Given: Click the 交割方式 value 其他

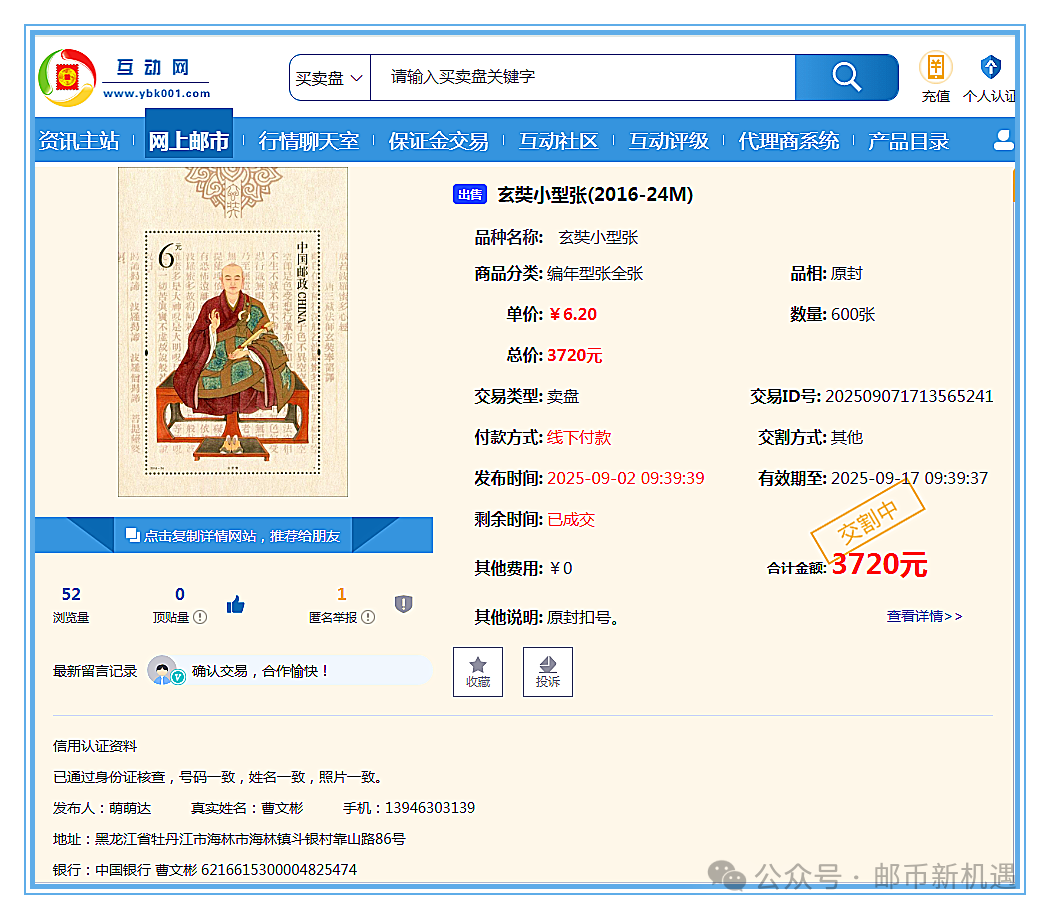Looking at the screenshot, I should point(846,437).
